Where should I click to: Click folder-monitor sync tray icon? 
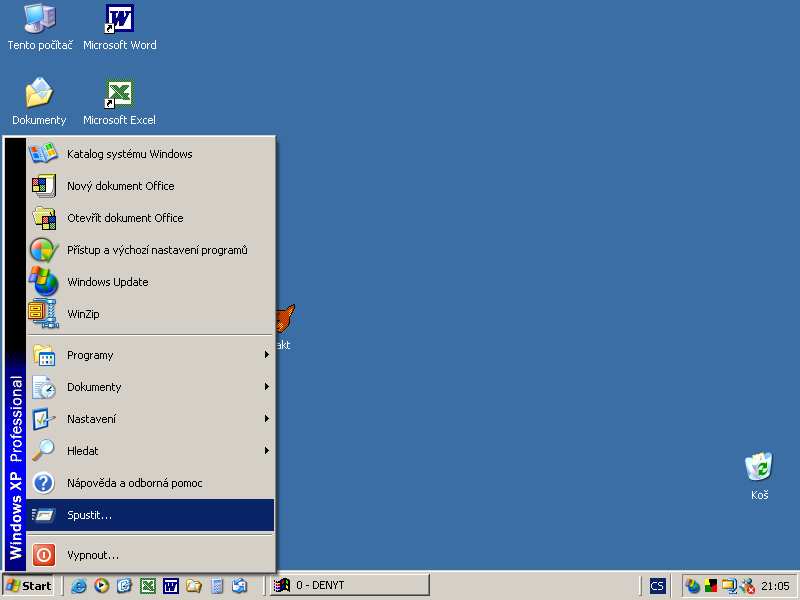coord(729,585)
